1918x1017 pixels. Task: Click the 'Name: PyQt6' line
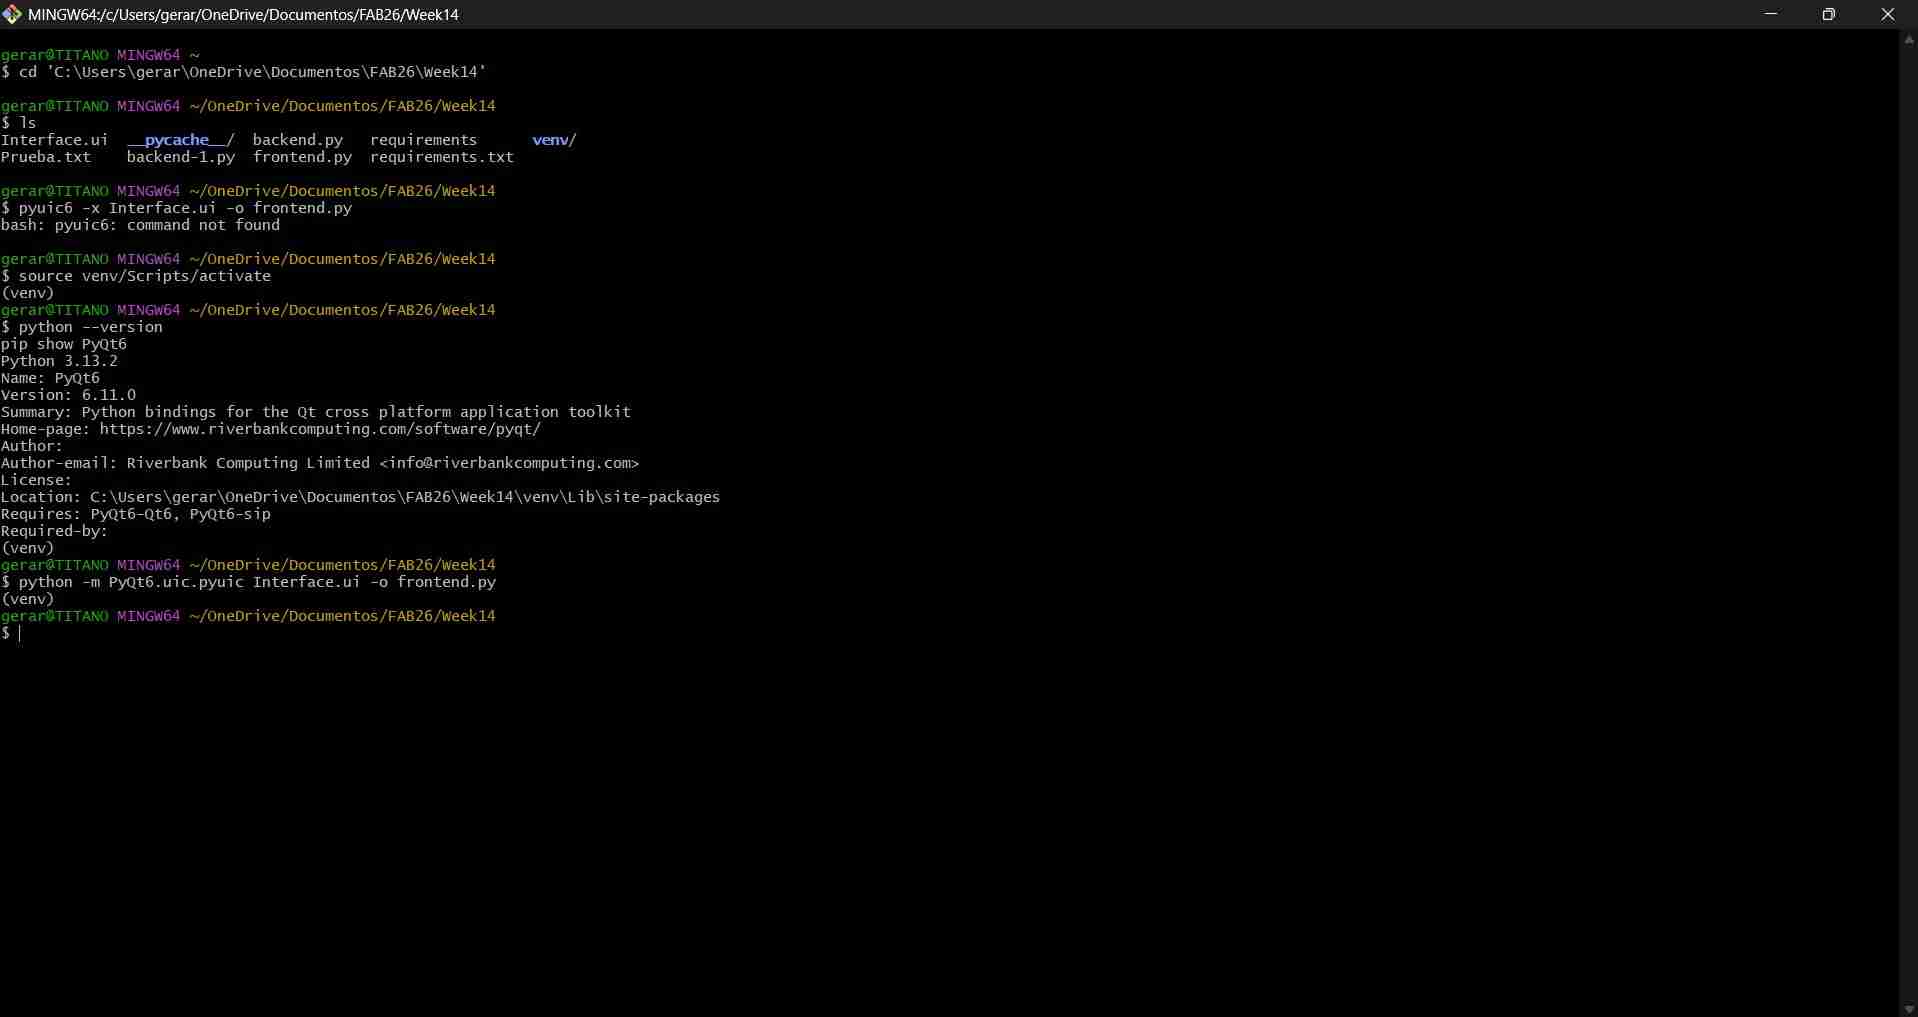[x=51, y=378]
